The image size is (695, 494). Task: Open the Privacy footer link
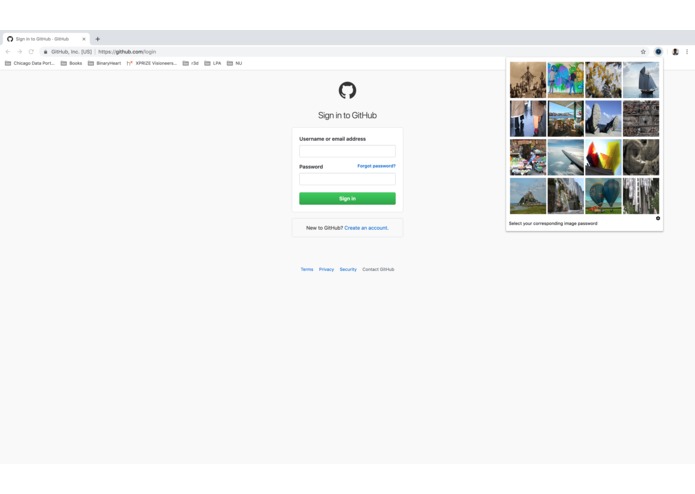326,269
